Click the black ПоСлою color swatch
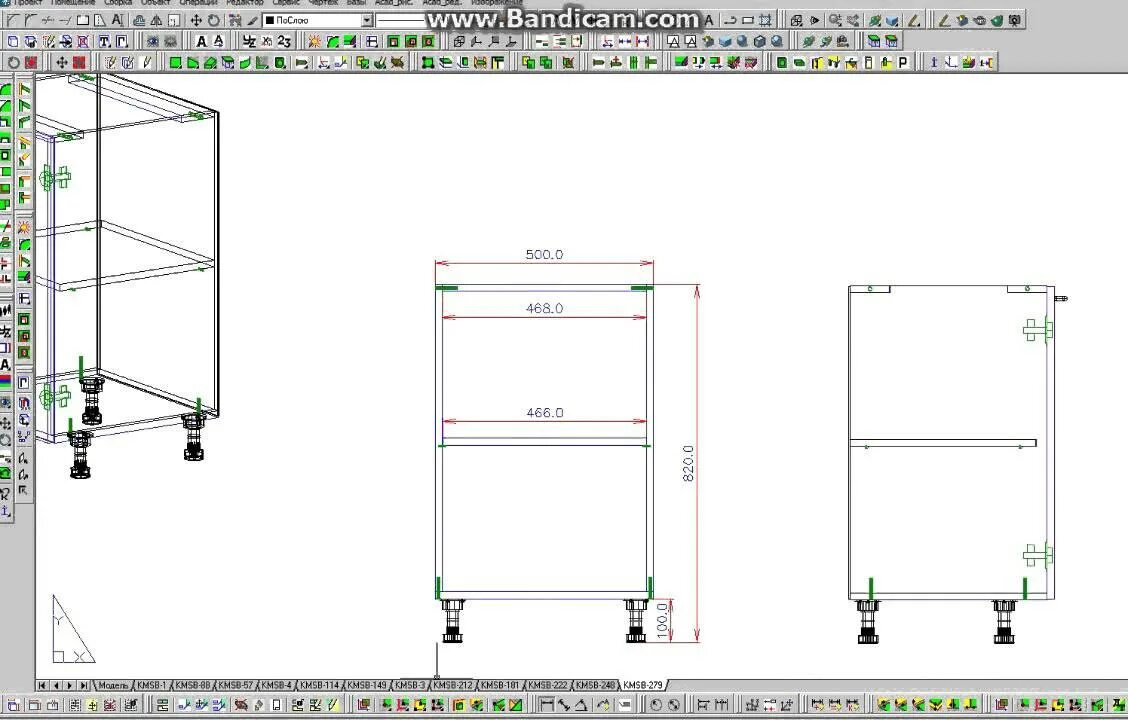Screen dimensions: 1128x720 click(270, 21)
